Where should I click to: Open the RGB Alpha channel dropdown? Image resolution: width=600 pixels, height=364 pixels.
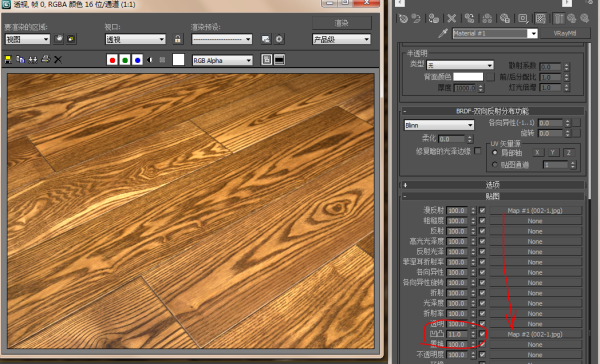coord(222,60)
